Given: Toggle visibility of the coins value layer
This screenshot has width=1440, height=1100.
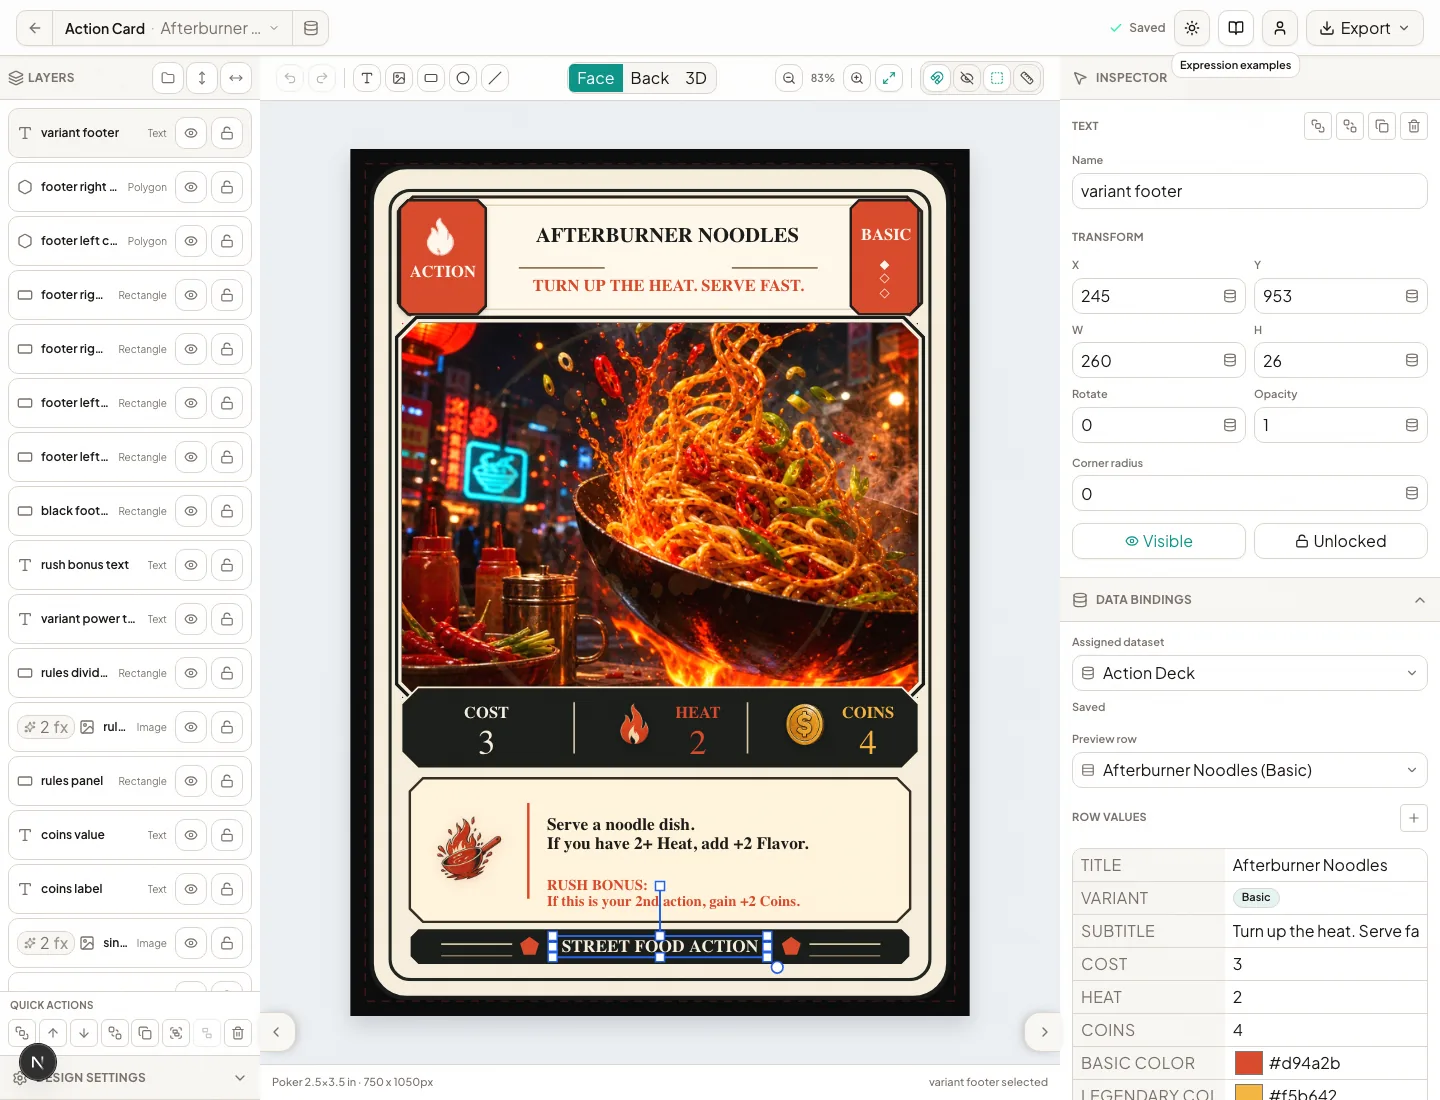Looking at the screenshot, I should [x=191, y=835].
